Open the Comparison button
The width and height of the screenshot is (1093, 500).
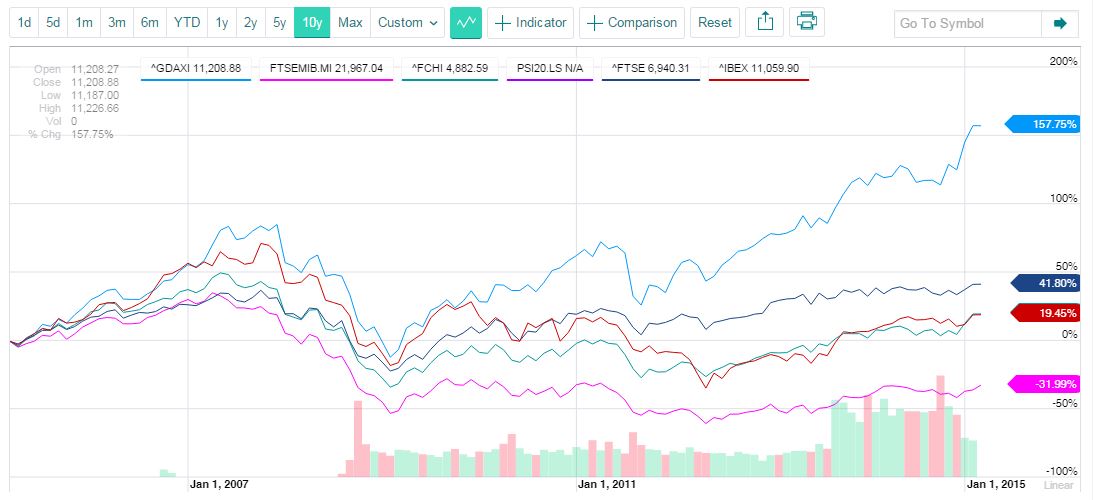pyautogui.click(x=632, y=22)
